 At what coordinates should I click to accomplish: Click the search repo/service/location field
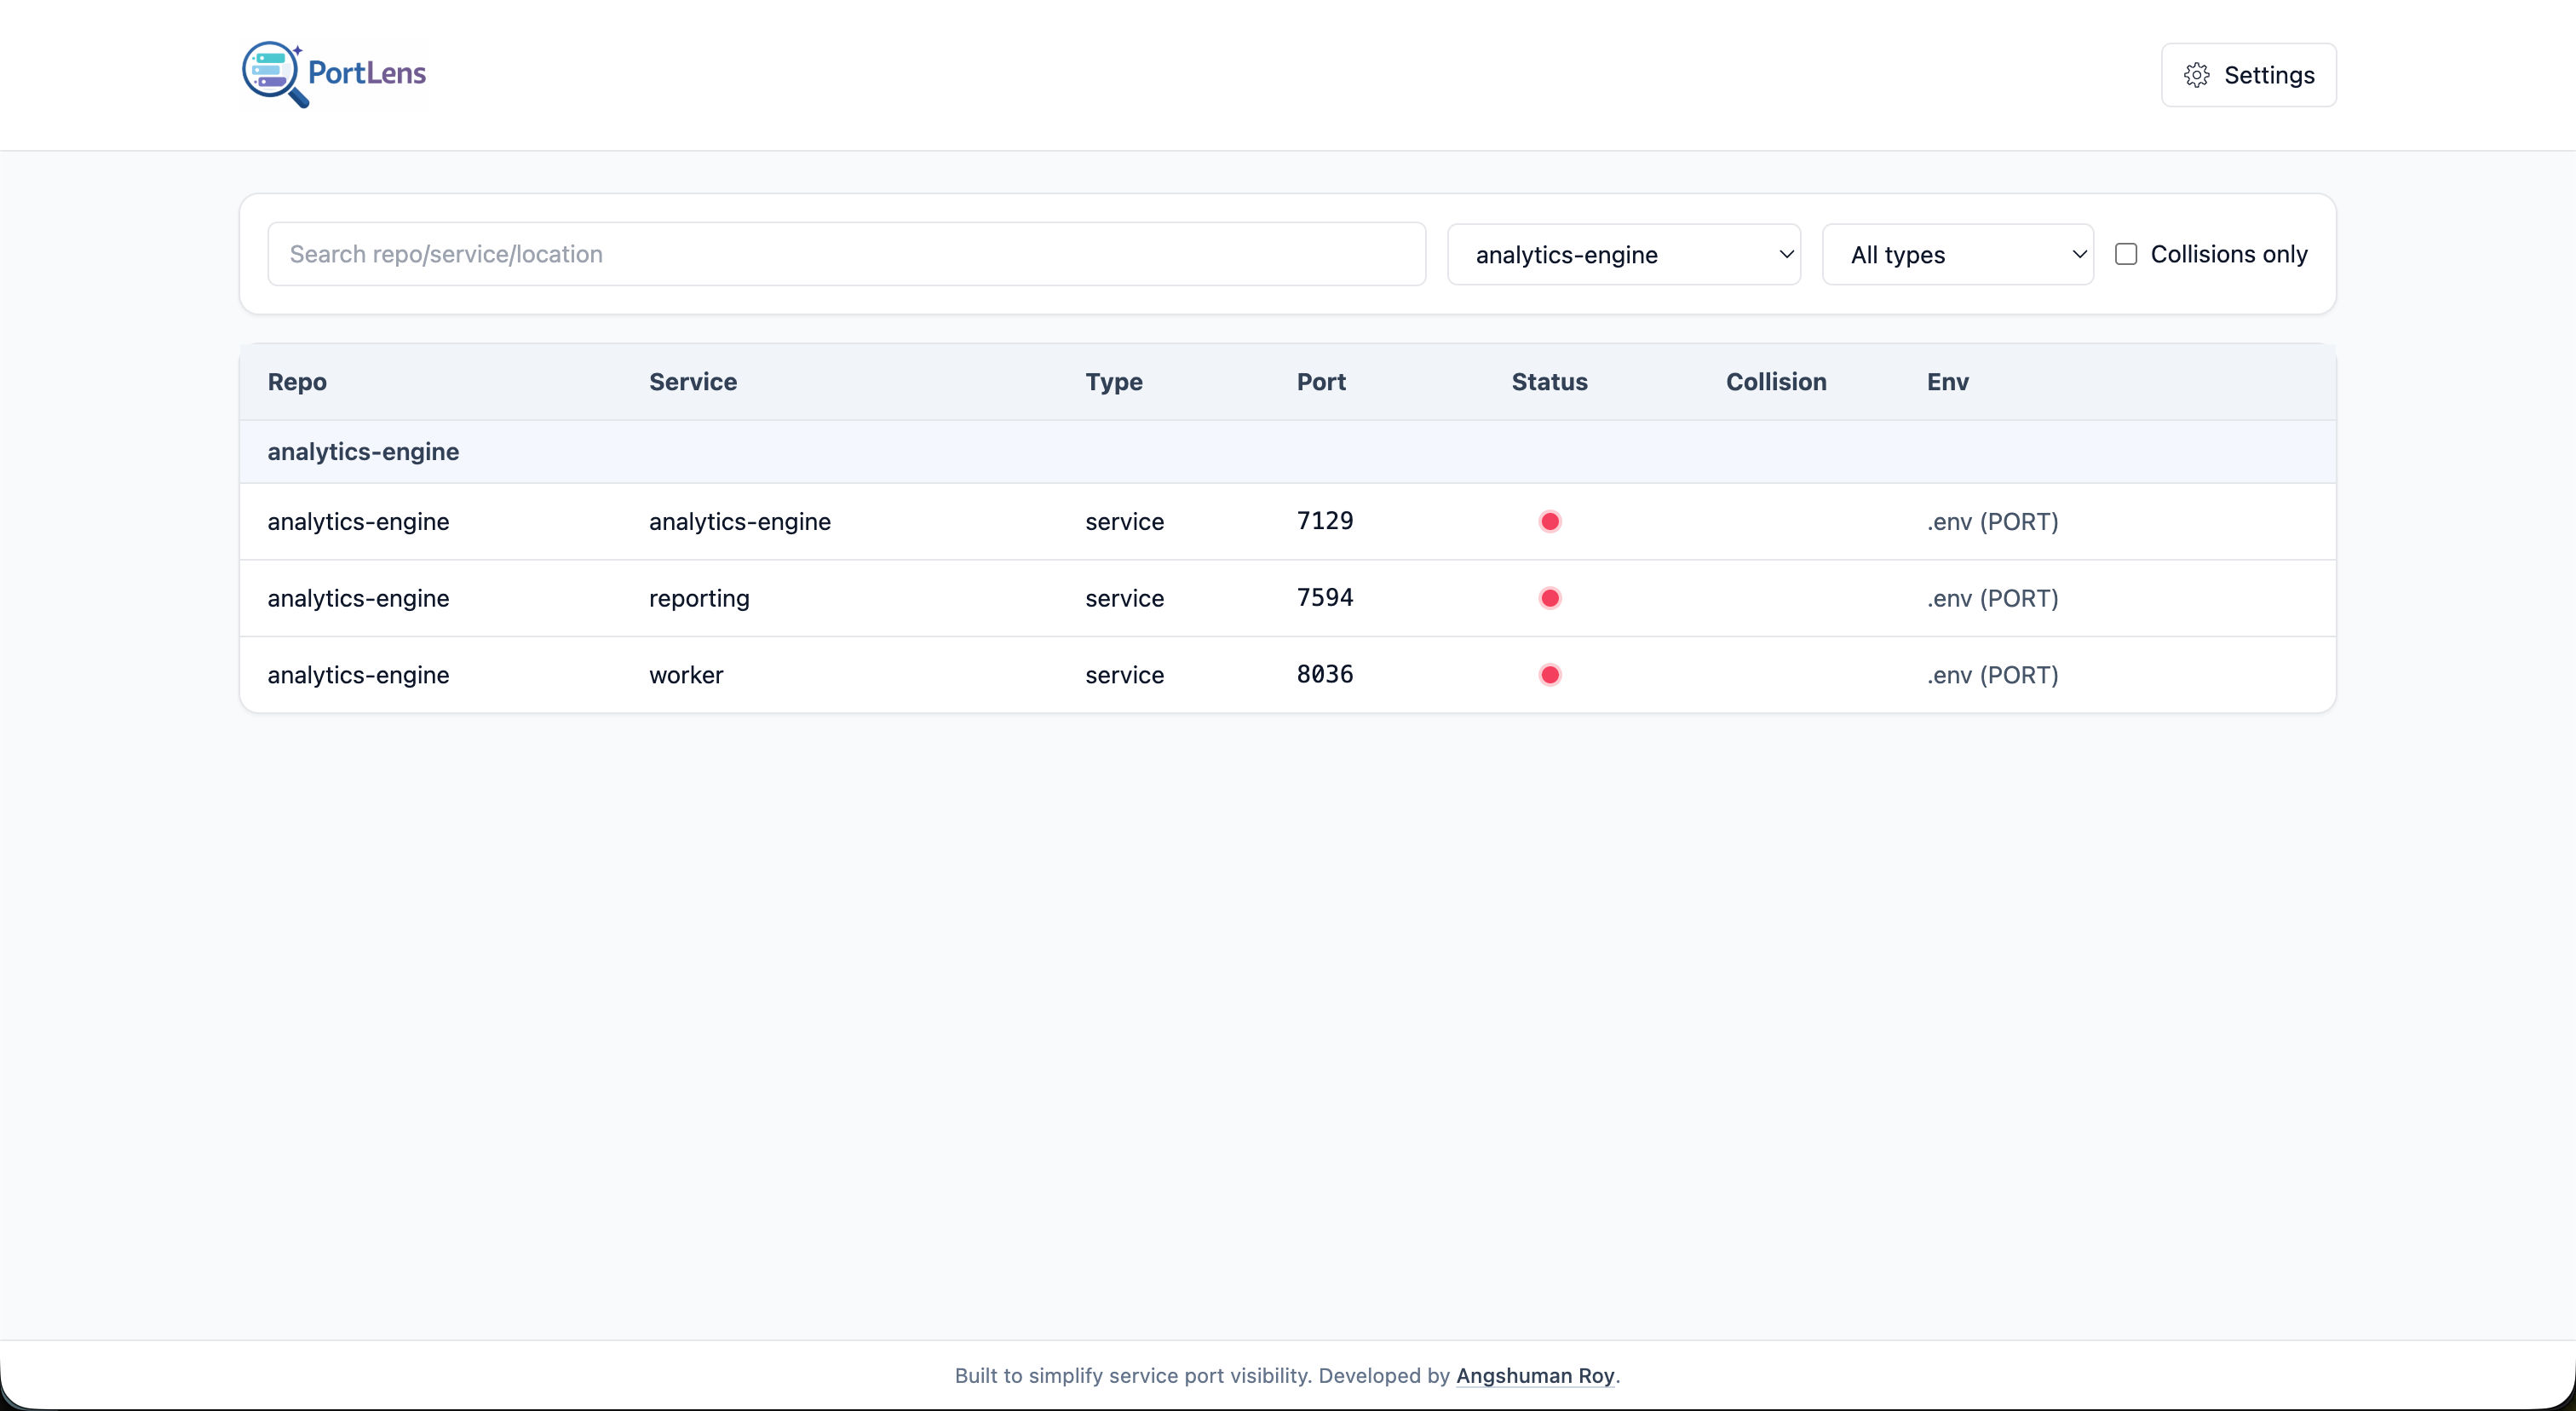coord(845,253)
